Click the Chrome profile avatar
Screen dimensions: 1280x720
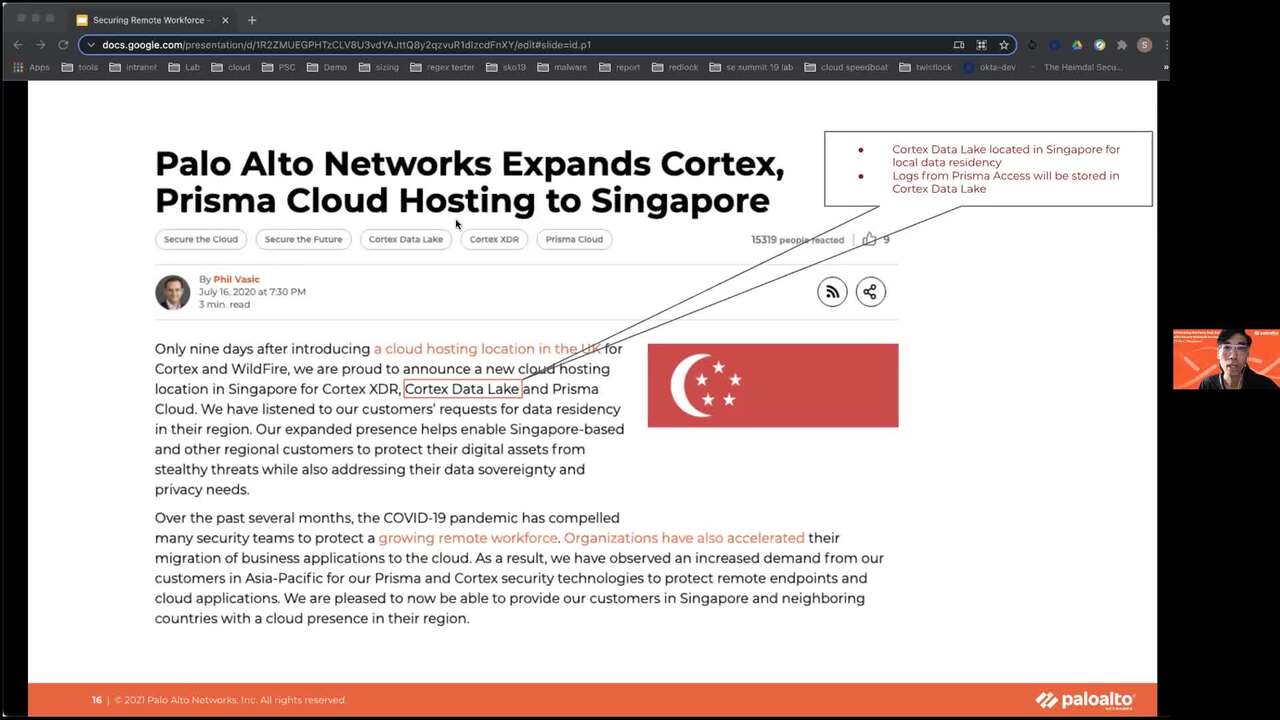coord(1144,45)
